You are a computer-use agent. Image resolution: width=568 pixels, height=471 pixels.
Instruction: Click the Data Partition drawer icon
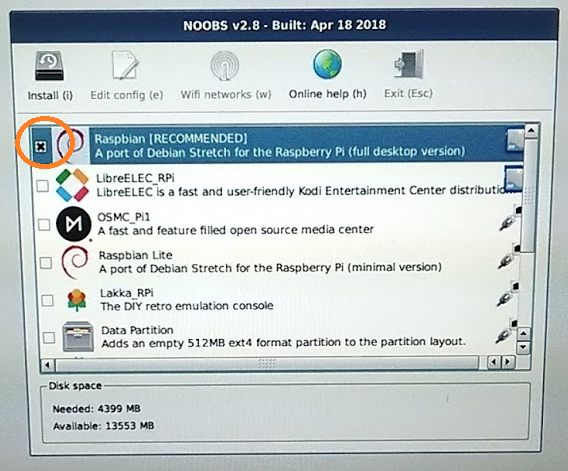click(78, 337)
